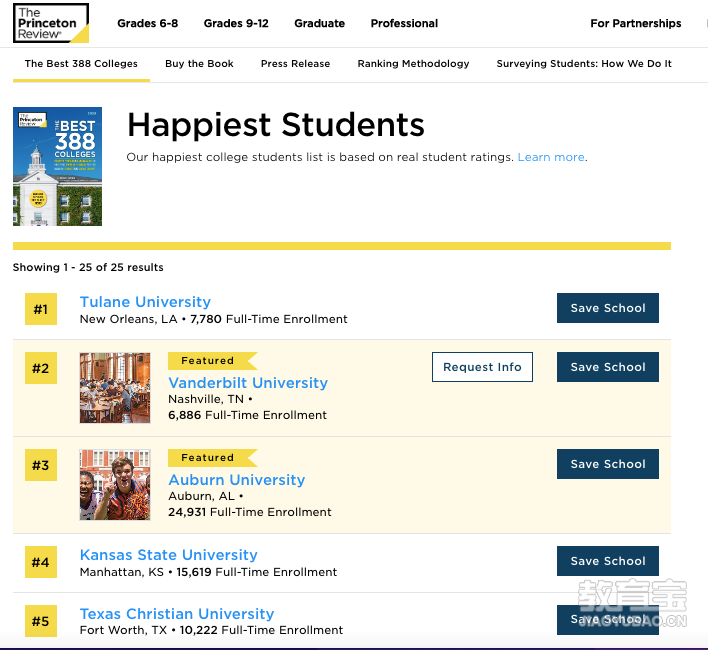Open the Grades 9-12 menu
708x650 pixels.
(236, 23)
